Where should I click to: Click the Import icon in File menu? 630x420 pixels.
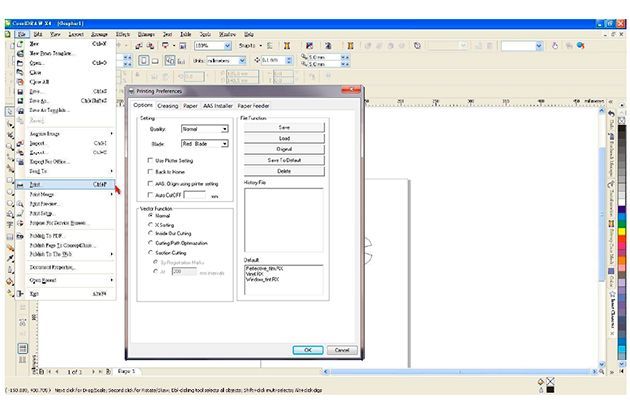21,143
